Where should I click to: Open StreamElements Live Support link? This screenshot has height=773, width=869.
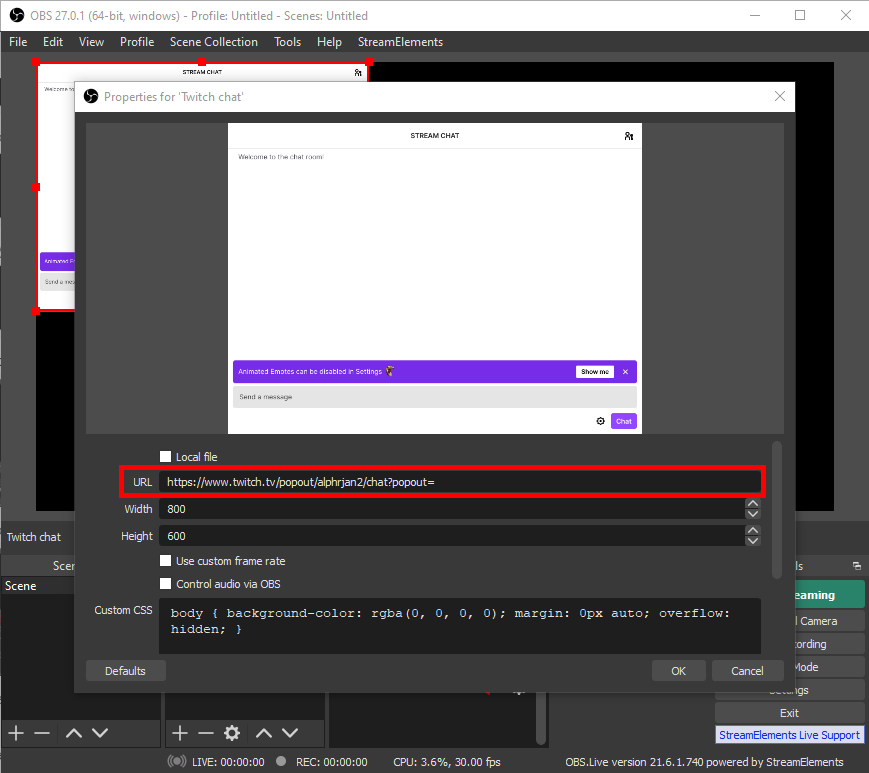(x=789, y=735)
